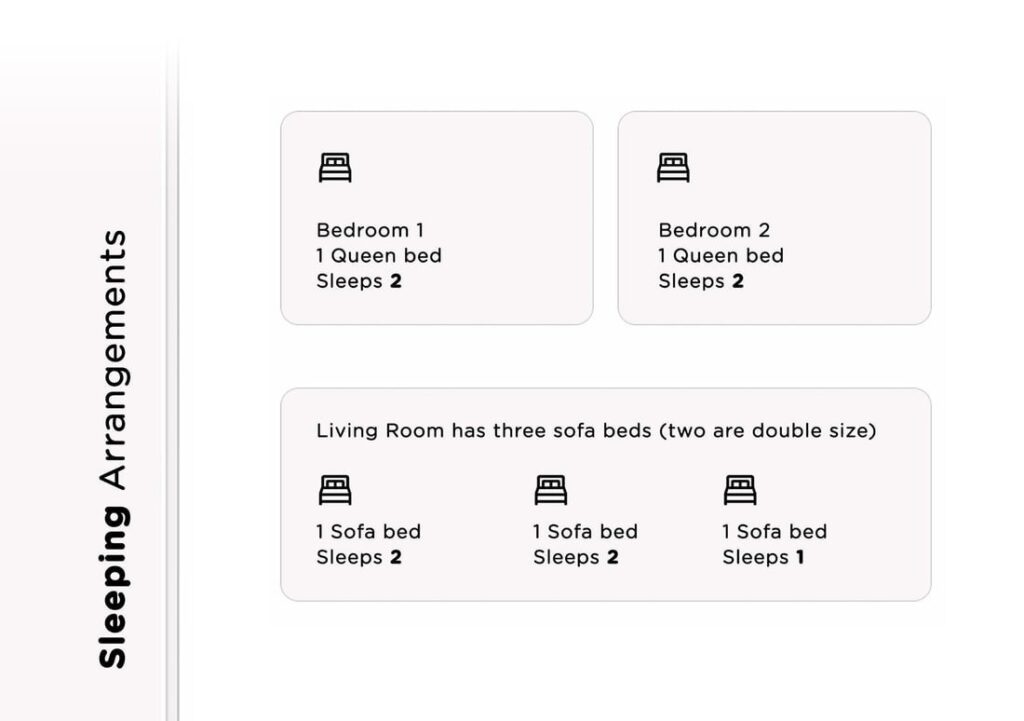The image size is (1024, 721).
Task: Click the third sofa bed icon
Action: [x=740, y=490]
